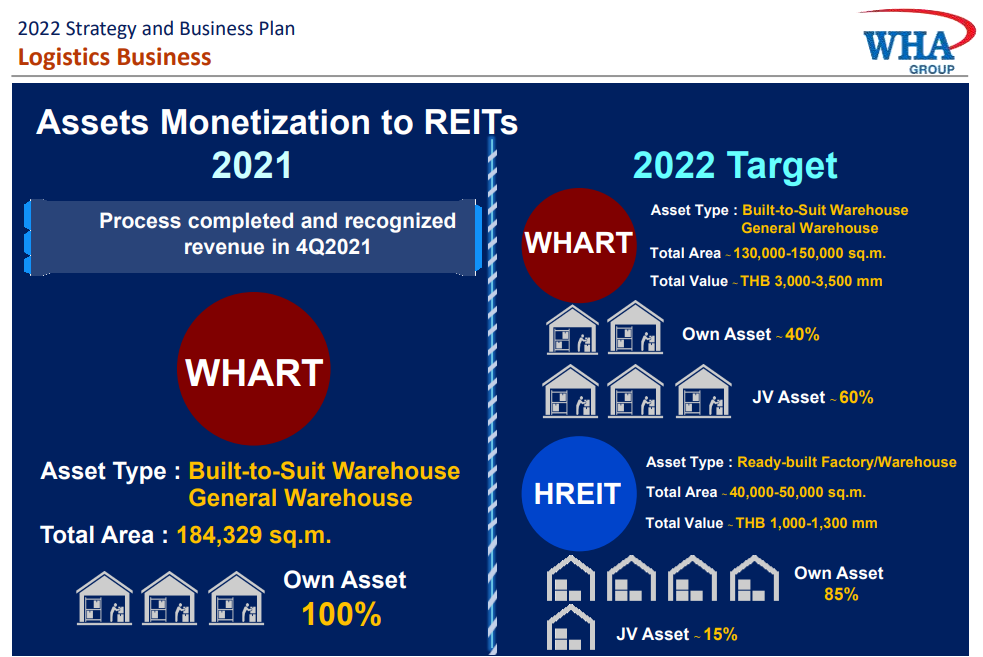The image size is (983, 657).
Task: Click the blue HREIT circle
Action: [579, 493]
